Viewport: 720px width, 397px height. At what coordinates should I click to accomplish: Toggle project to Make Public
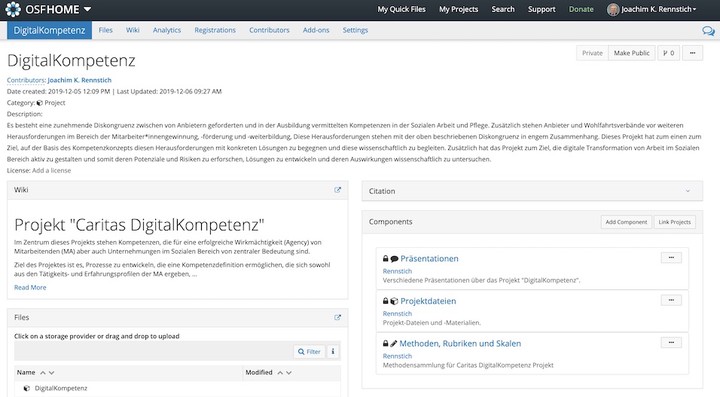(631, 53)
